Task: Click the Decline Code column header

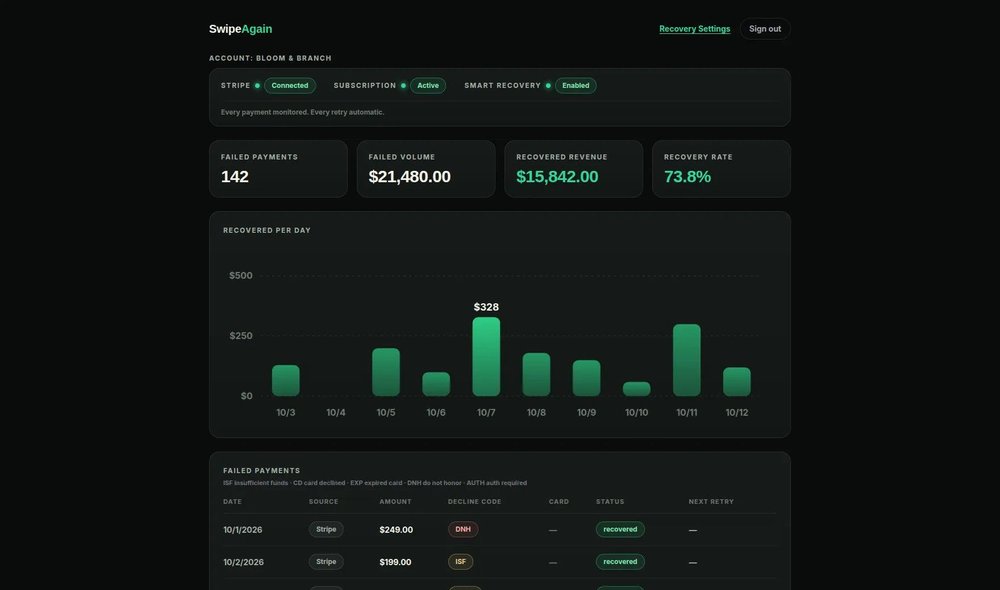Action: pos(474,502)
